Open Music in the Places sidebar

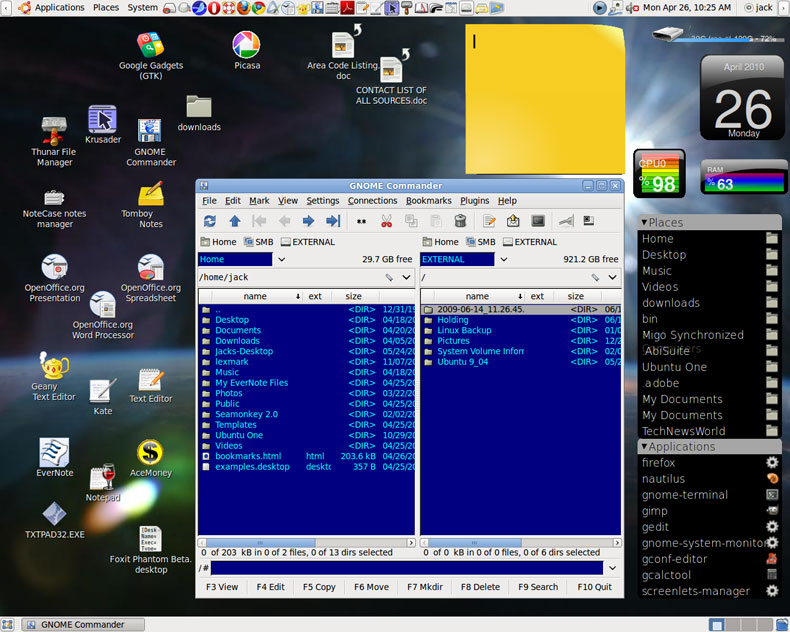coord(709,271)
